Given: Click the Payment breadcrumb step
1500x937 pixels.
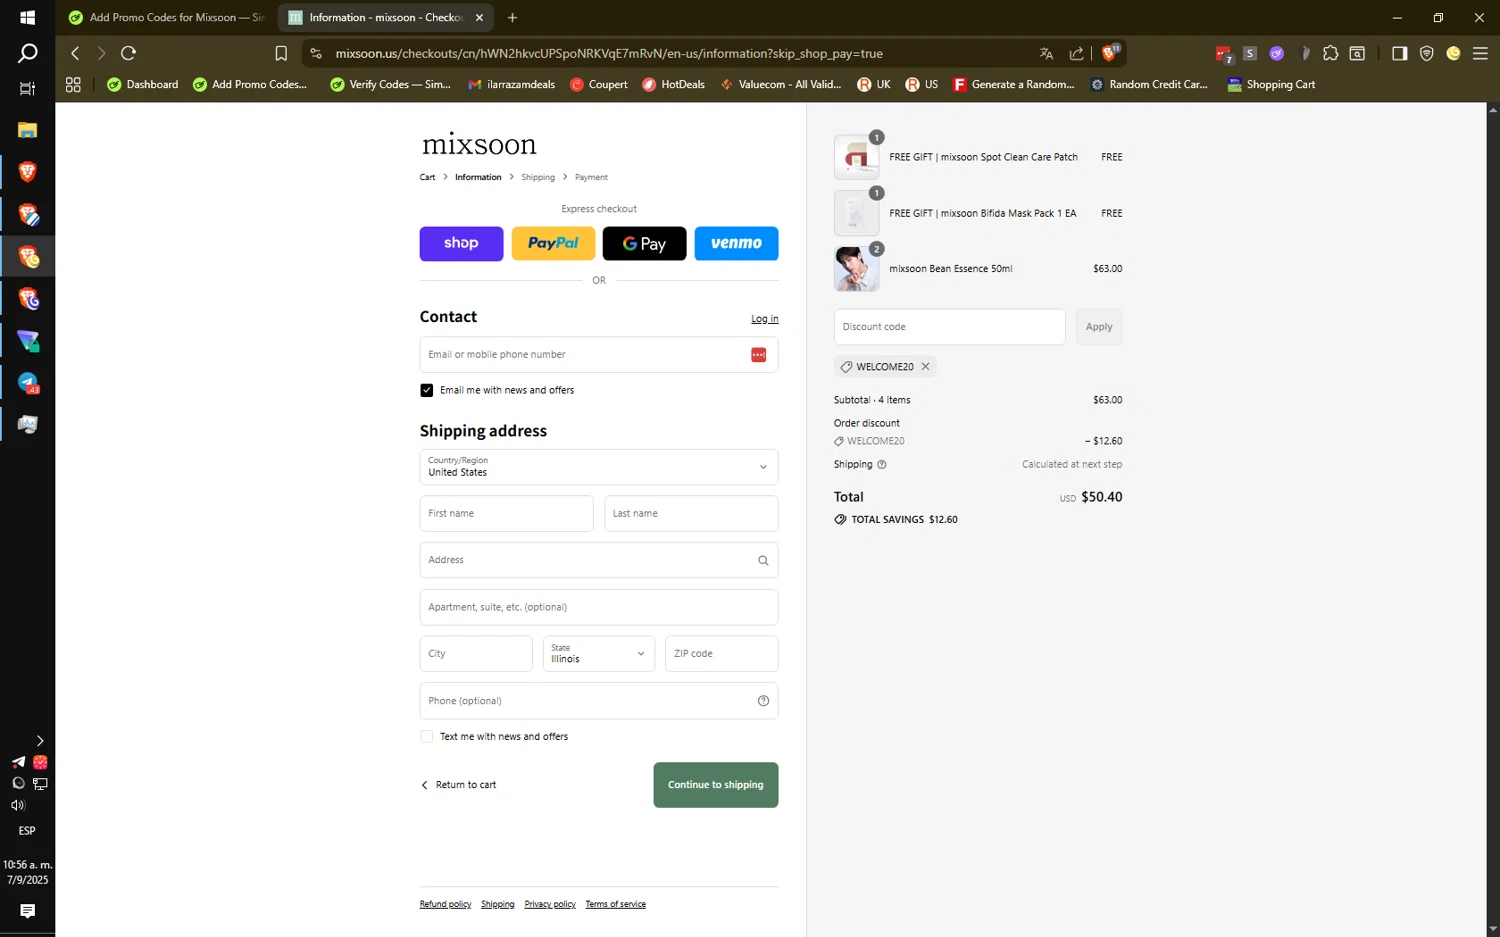Looking at the screenshot, I should [591, 177].
